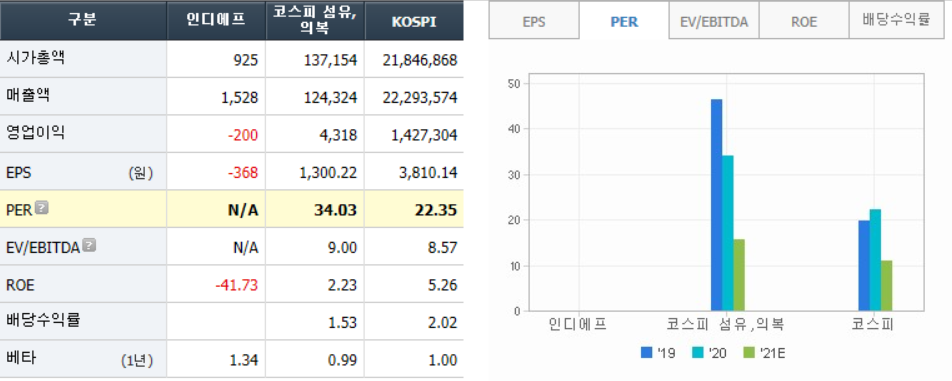The image size is (952, 381).
Task: Click the value 21,846,868
Action: (x=420, y=60)
